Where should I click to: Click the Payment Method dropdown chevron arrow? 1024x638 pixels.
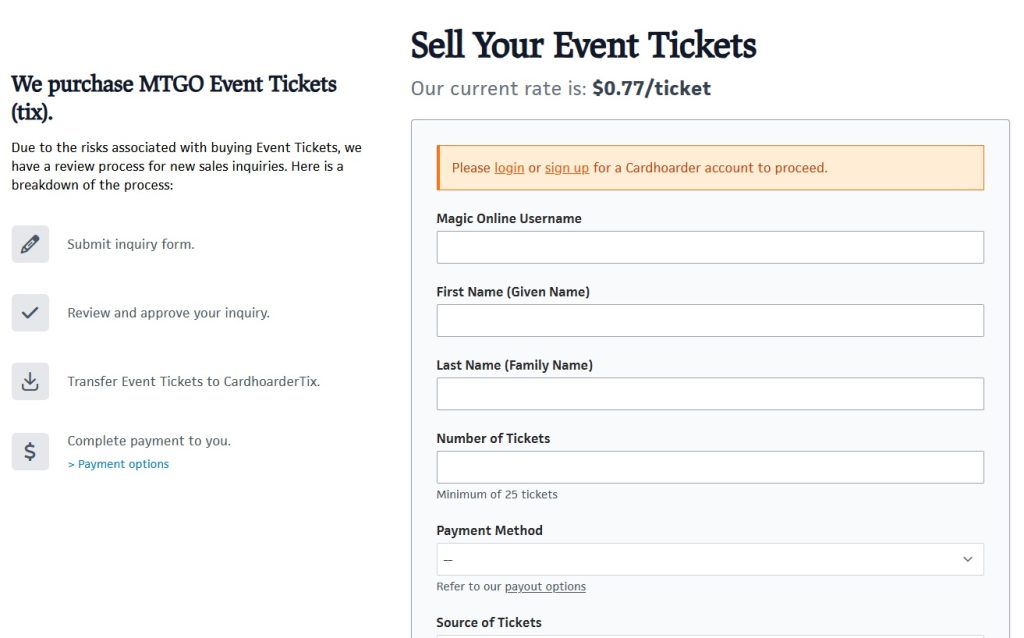point(967,559)
